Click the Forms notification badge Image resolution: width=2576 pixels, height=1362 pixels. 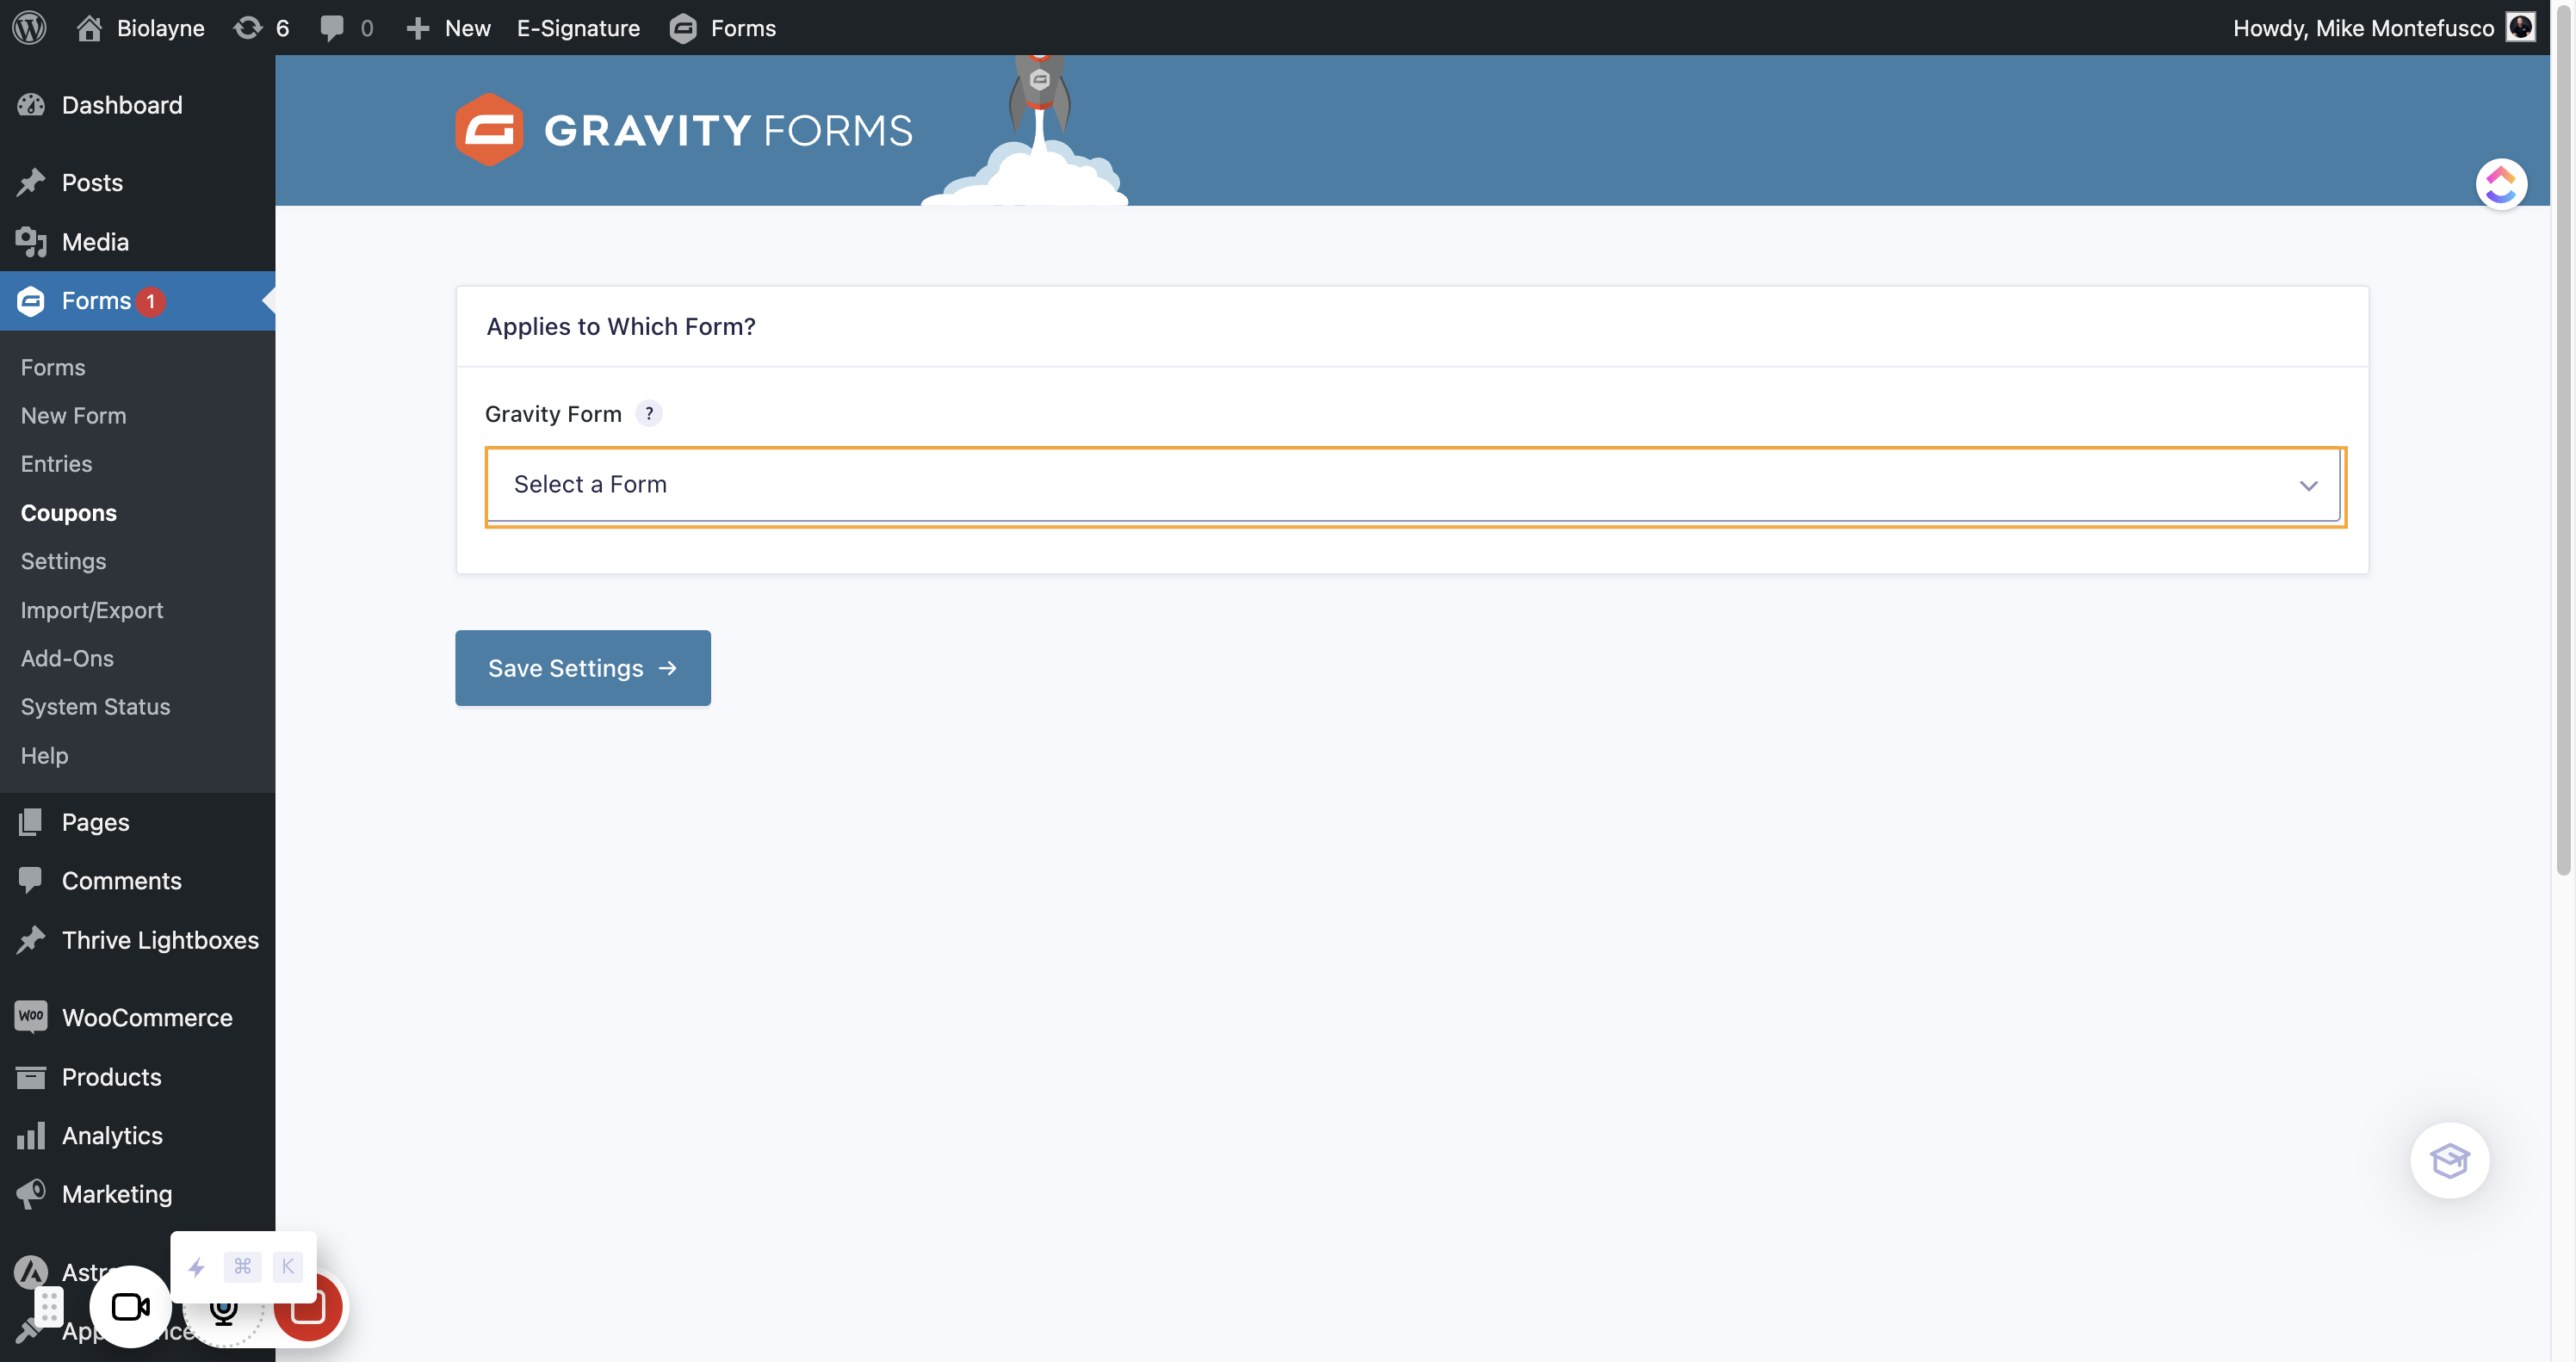(x=151, y=301)
